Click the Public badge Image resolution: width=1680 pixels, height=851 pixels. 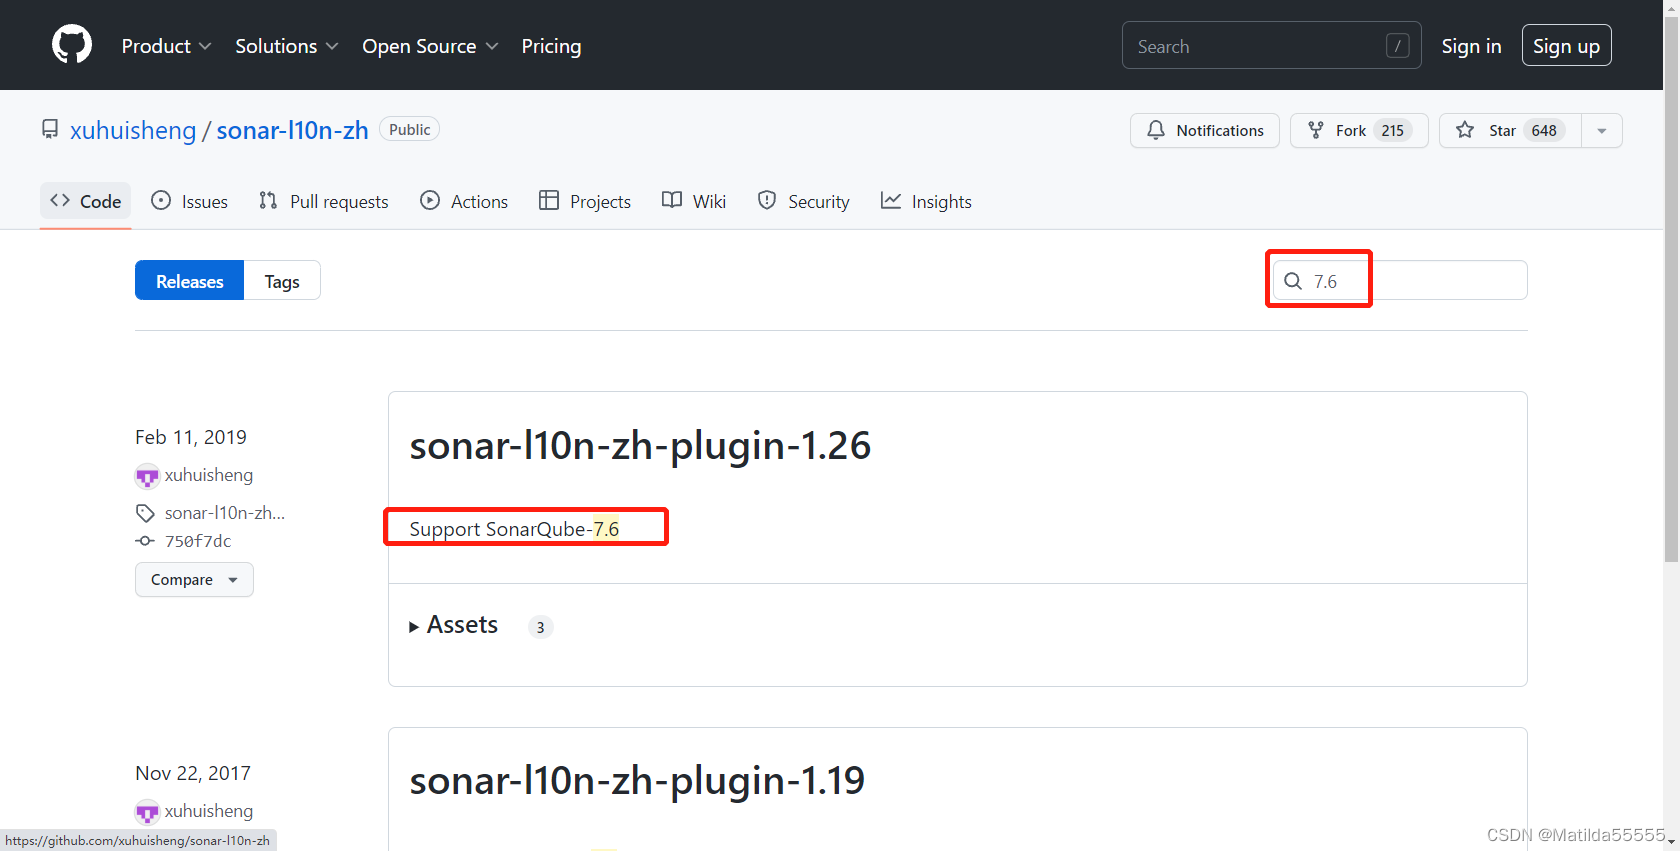(x=409, y=130)
